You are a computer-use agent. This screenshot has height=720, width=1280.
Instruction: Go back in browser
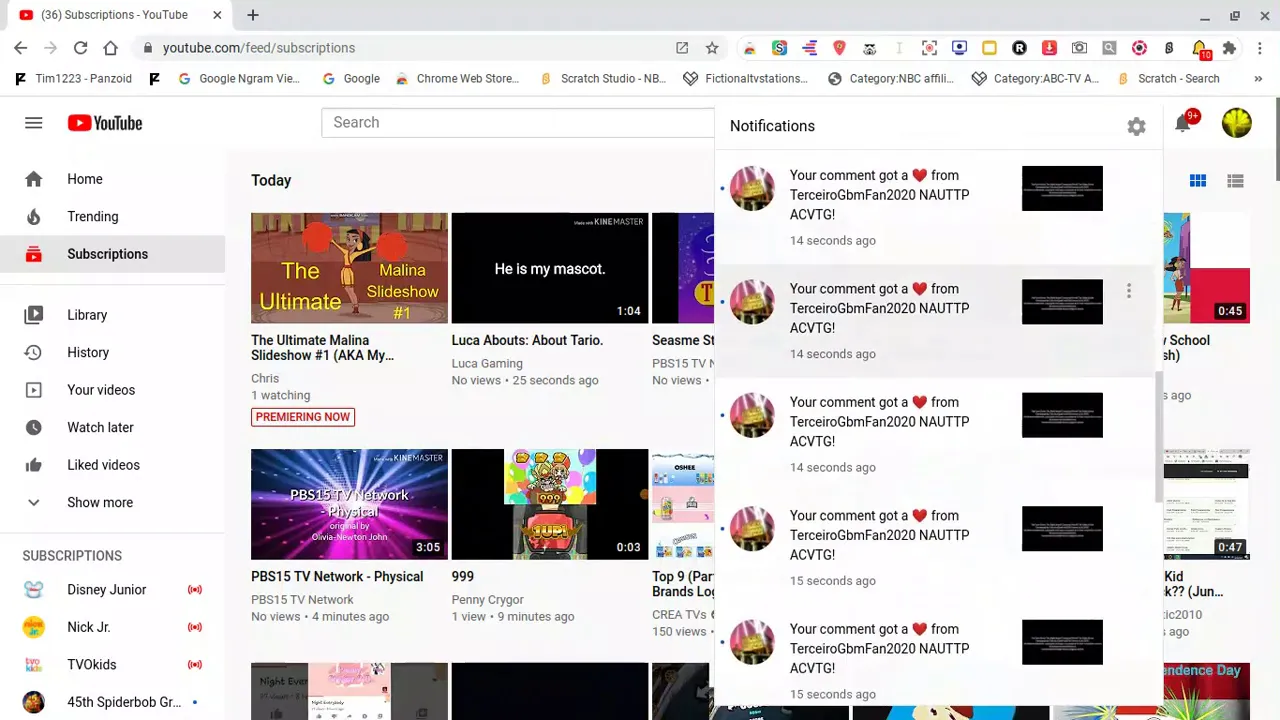[x=20, y=48]
